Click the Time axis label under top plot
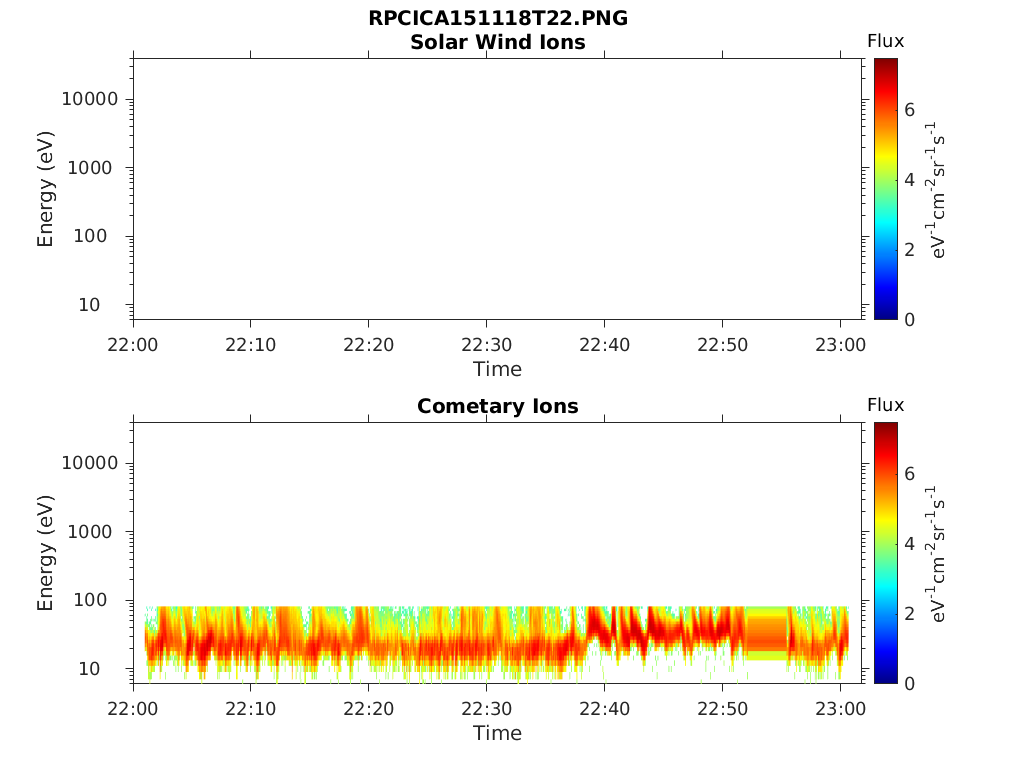The height and width of the screenshot is (768, 1024). coord(498,369)
